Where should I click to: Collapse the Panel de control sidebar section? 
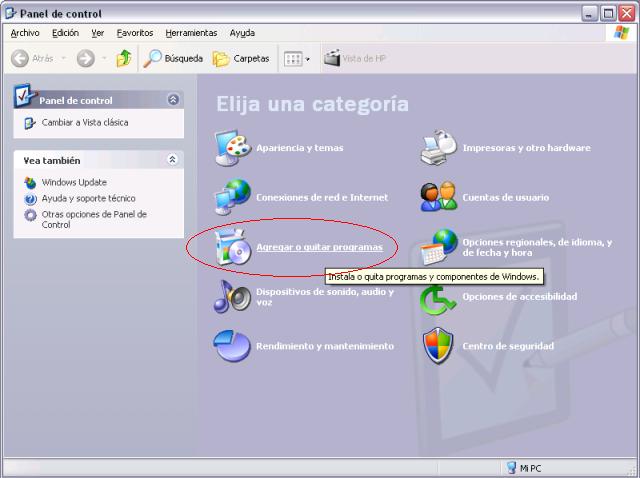tap(173, 100)
